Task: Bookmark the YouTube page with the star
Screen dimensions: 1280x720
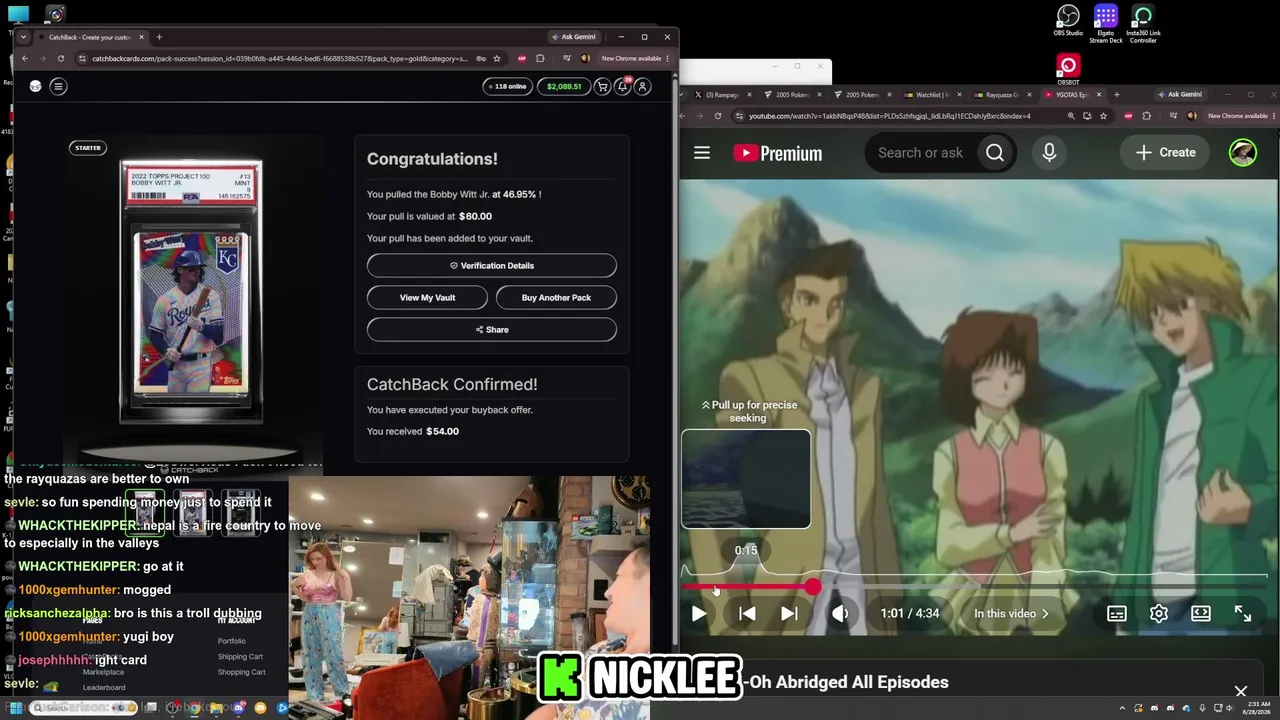Action: click(1103, 116)
